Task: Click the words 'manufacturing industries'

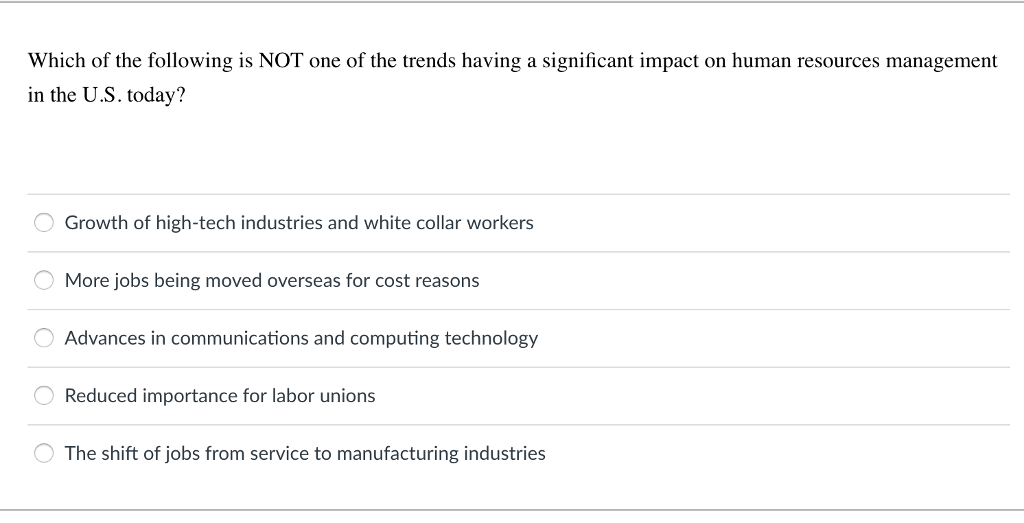Action: 441,454
